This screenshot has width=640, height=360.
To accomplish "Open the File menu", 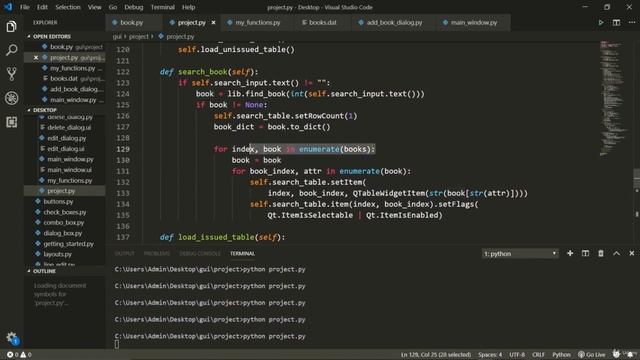I will pyautogui.click(x=24, y=7).
